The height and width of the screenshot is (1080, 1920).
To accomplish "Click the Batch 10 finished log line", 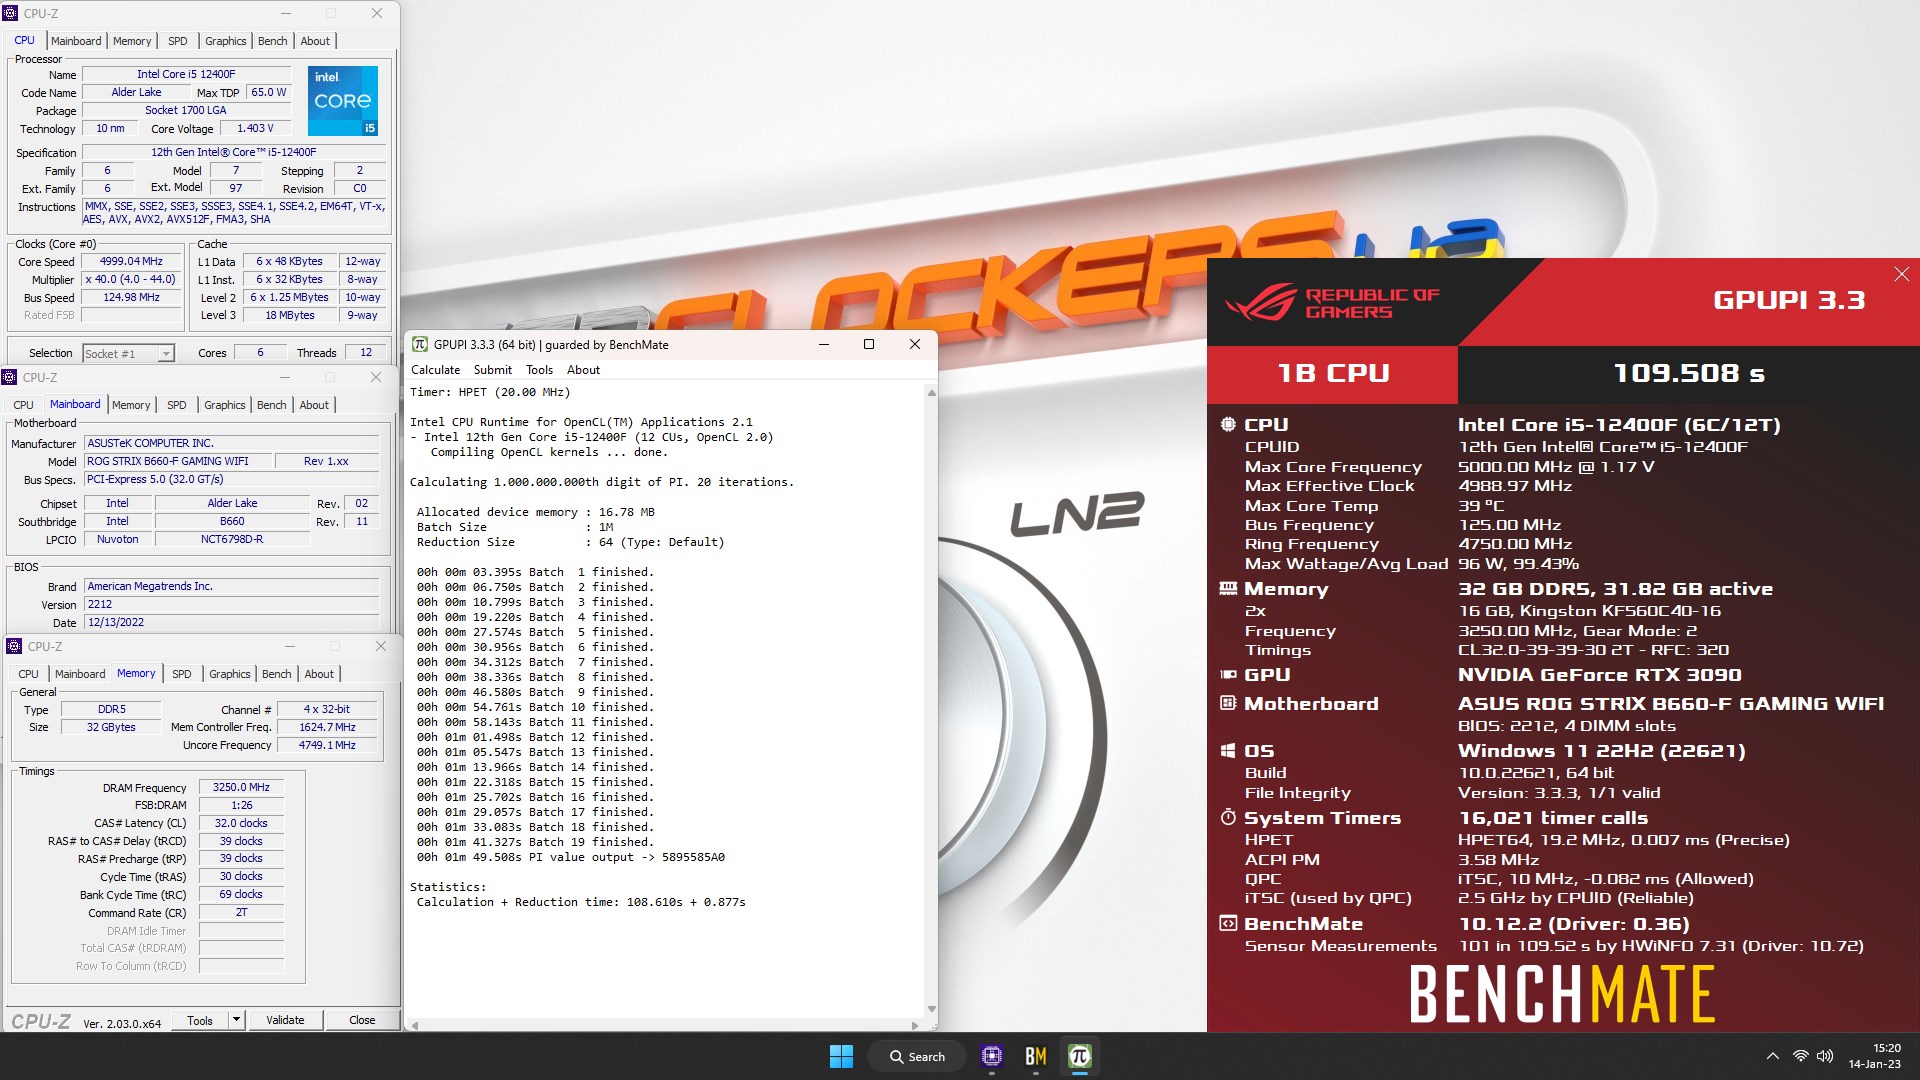I will point(535,707).
